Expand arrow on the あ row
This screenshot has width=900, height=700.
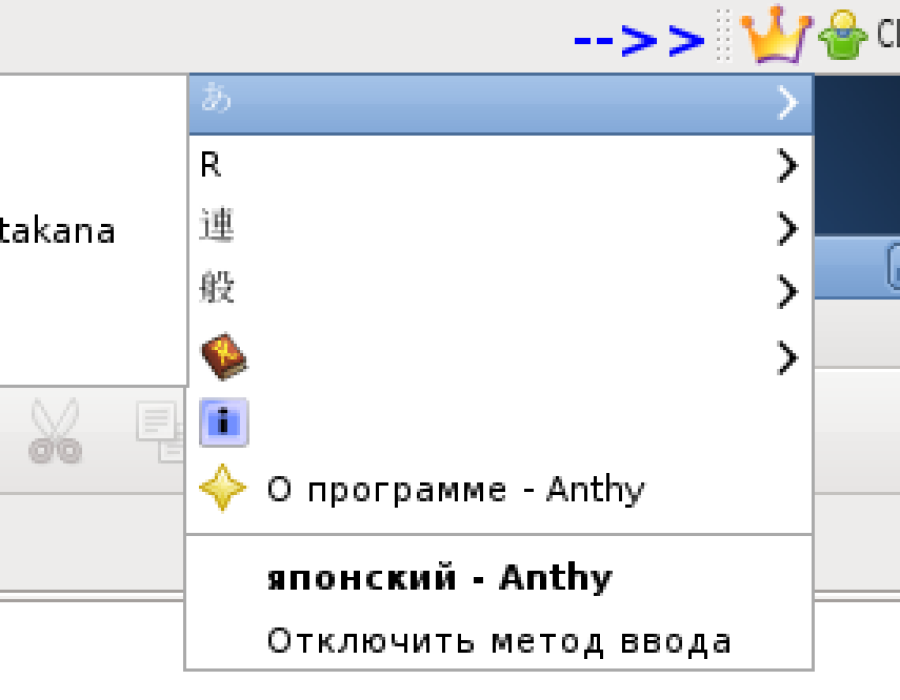coord(788,103)
